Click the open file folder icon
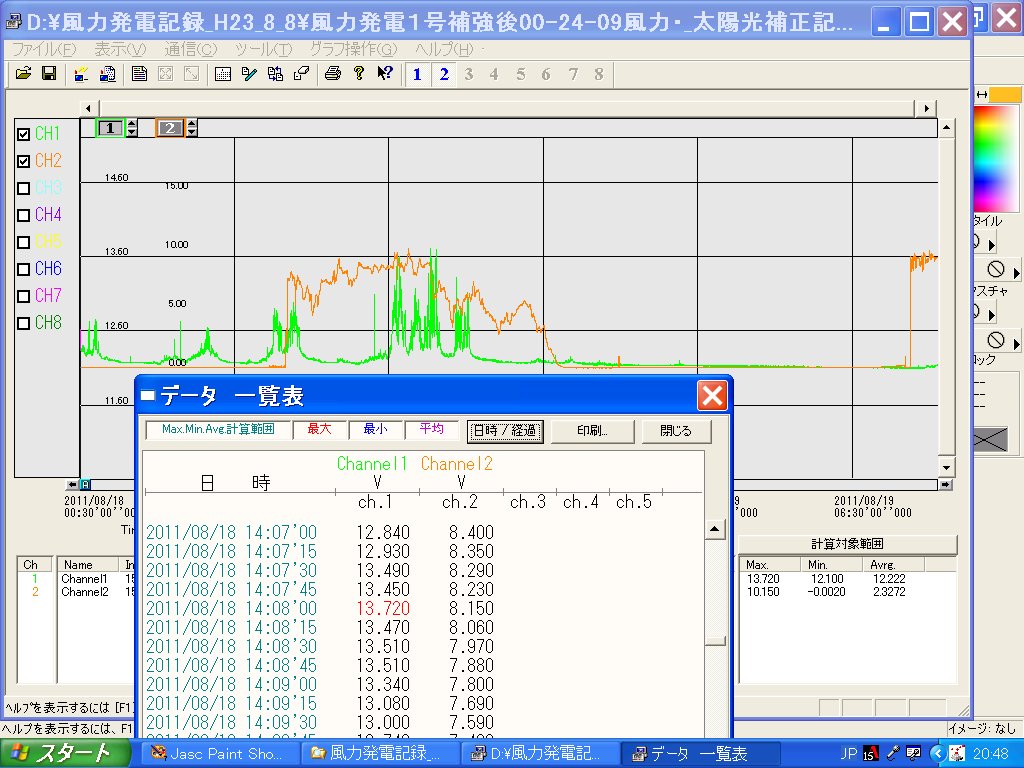1024x768 pixels. tap(22, 74)
